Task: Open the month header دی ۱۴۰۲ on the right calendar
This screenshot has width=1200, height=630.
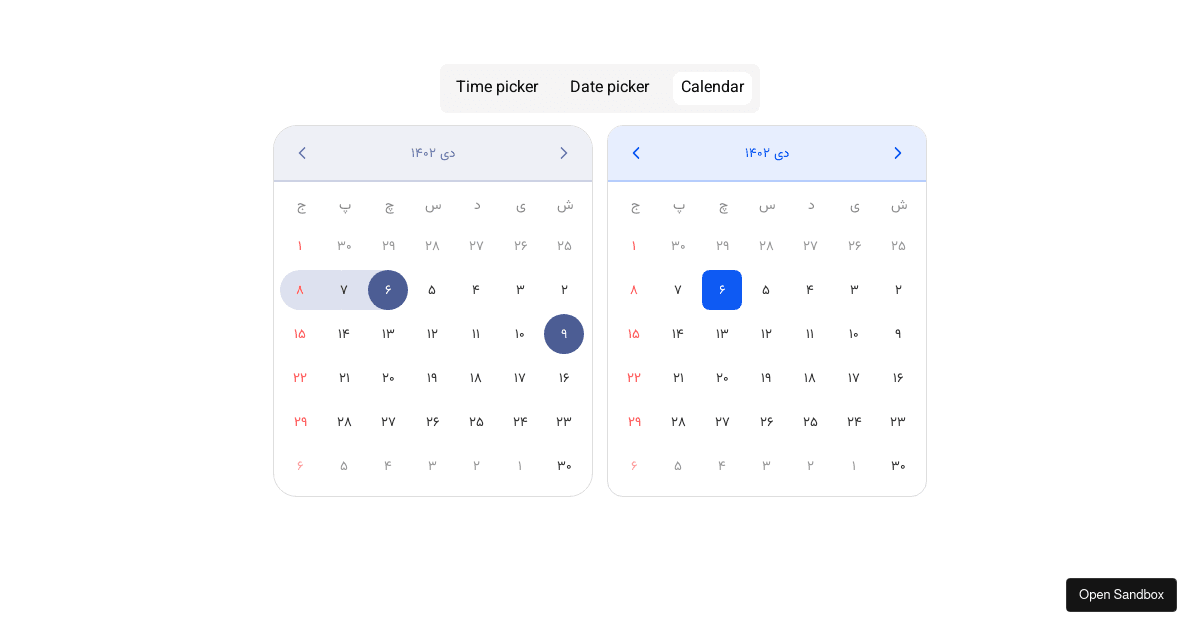Action: [x=767, y=153]
